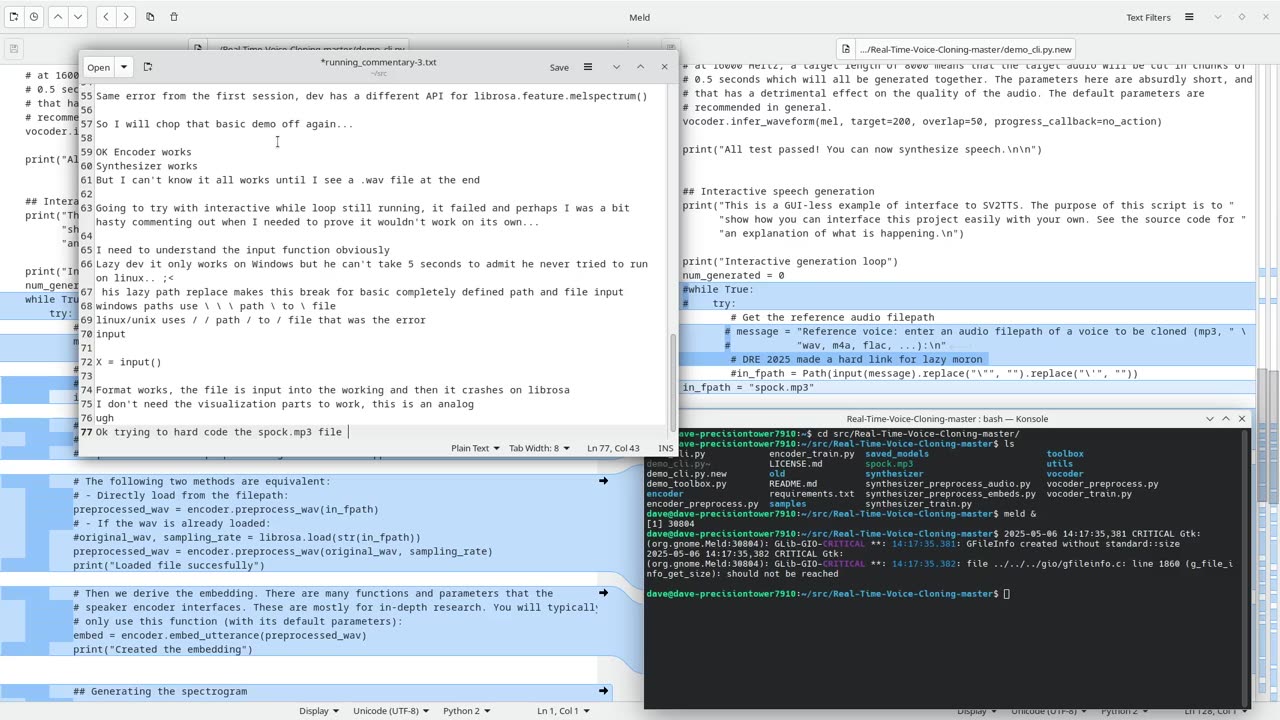Click Meld's left pane save icon
The image size is (1280, 720).
point(14,48)
